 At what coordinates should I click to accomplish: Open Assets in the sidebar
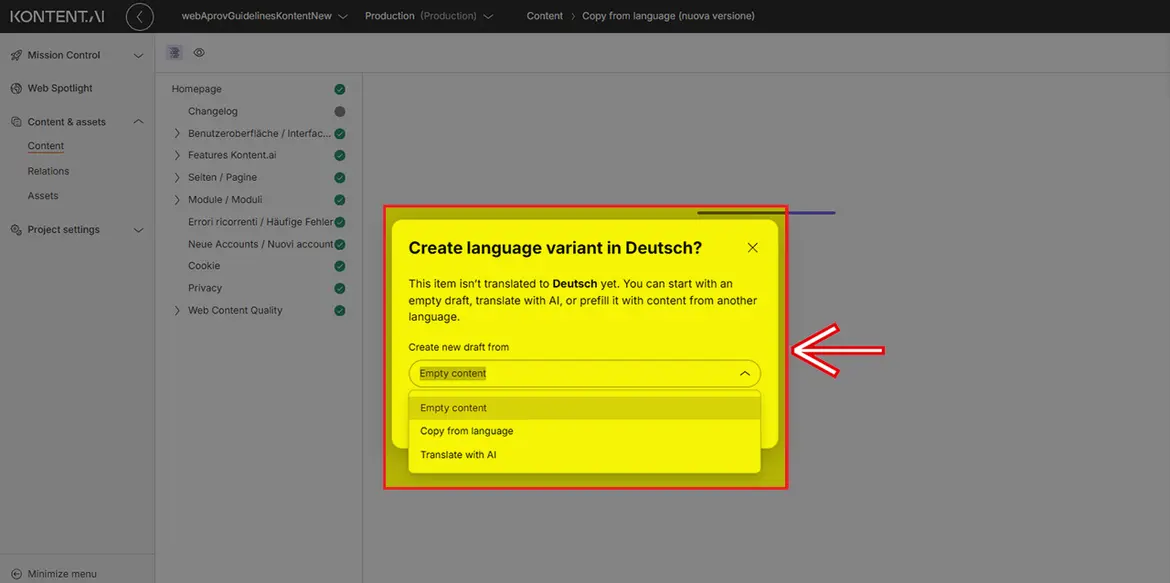[43, 196]
